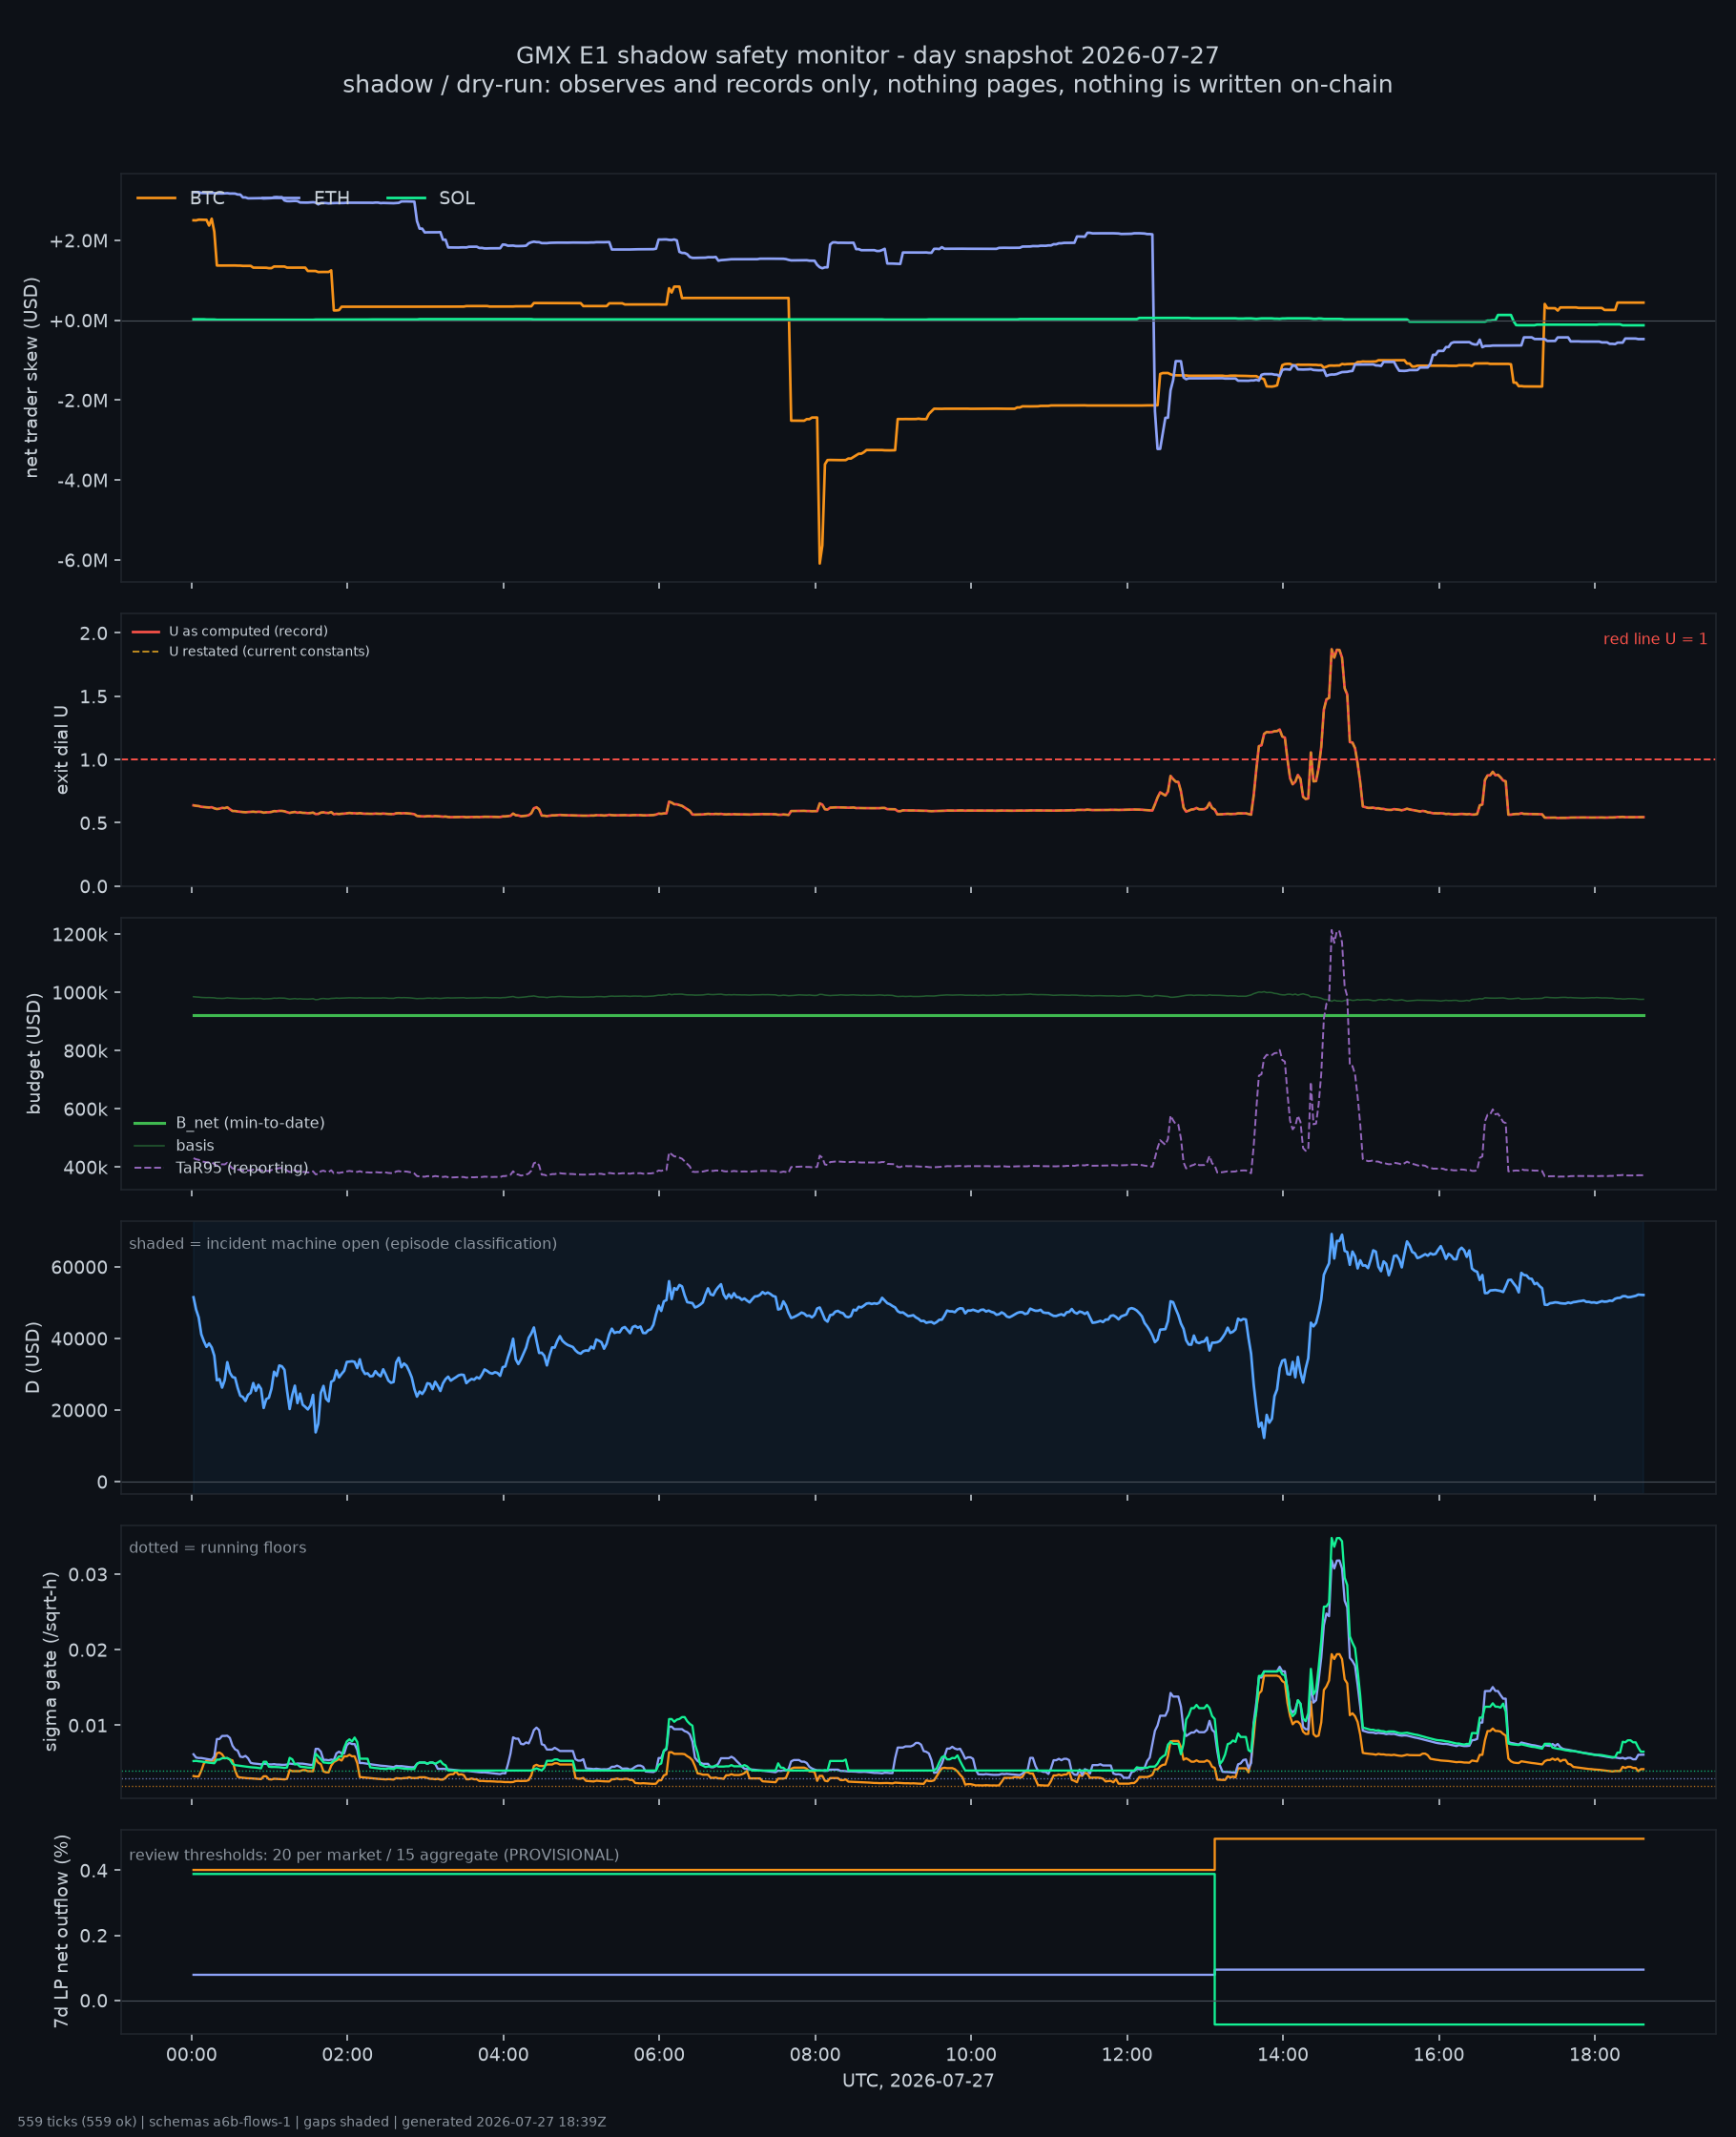The width and height of the screenshot is (1736, 2137).
Task: Click the 'sigma gate (/sqrt-h)' axis label
Action: (51, 1661)
